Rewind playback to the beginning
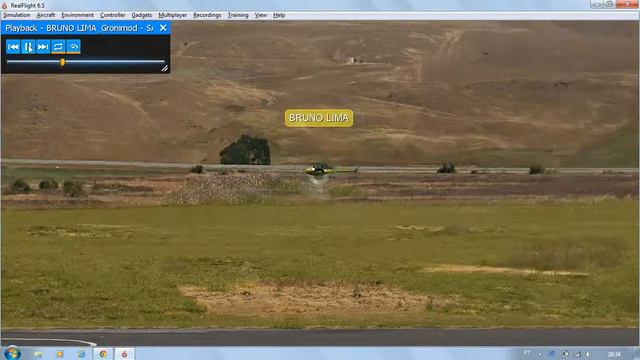640x360 pixels. (x=13, y=47)
